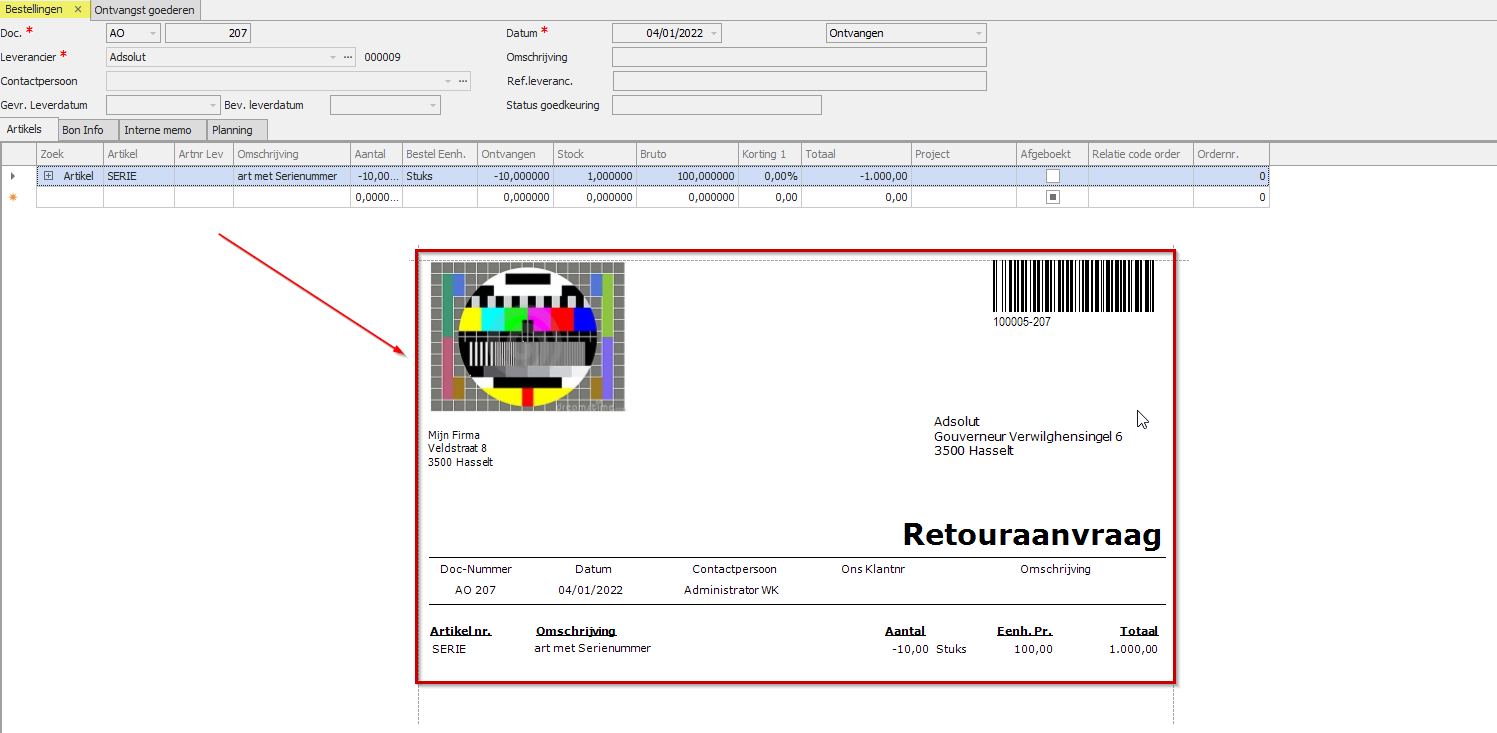Expand the SERIE article row plus icon
Screen dimensions: 1497x733
(x=48, y=176)
